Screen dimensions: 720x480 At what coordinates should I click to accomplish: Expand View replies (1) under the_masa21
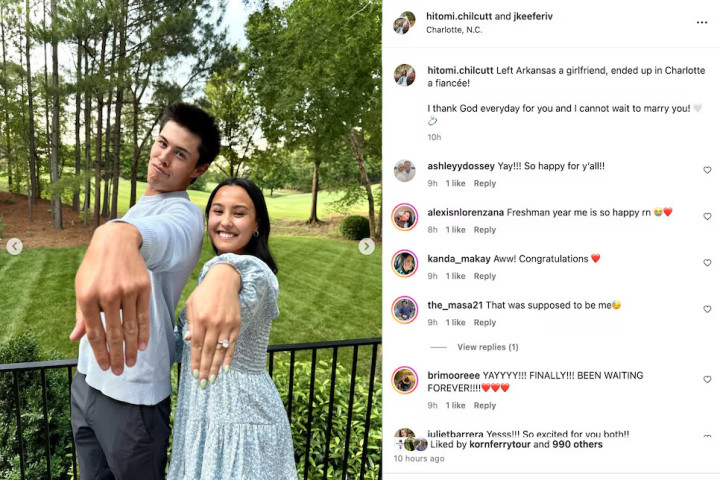(488, 347)
